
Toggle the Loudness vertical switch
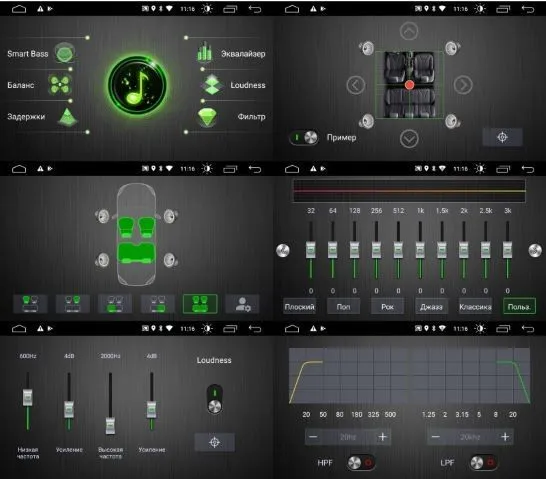[x=214, y=399]
